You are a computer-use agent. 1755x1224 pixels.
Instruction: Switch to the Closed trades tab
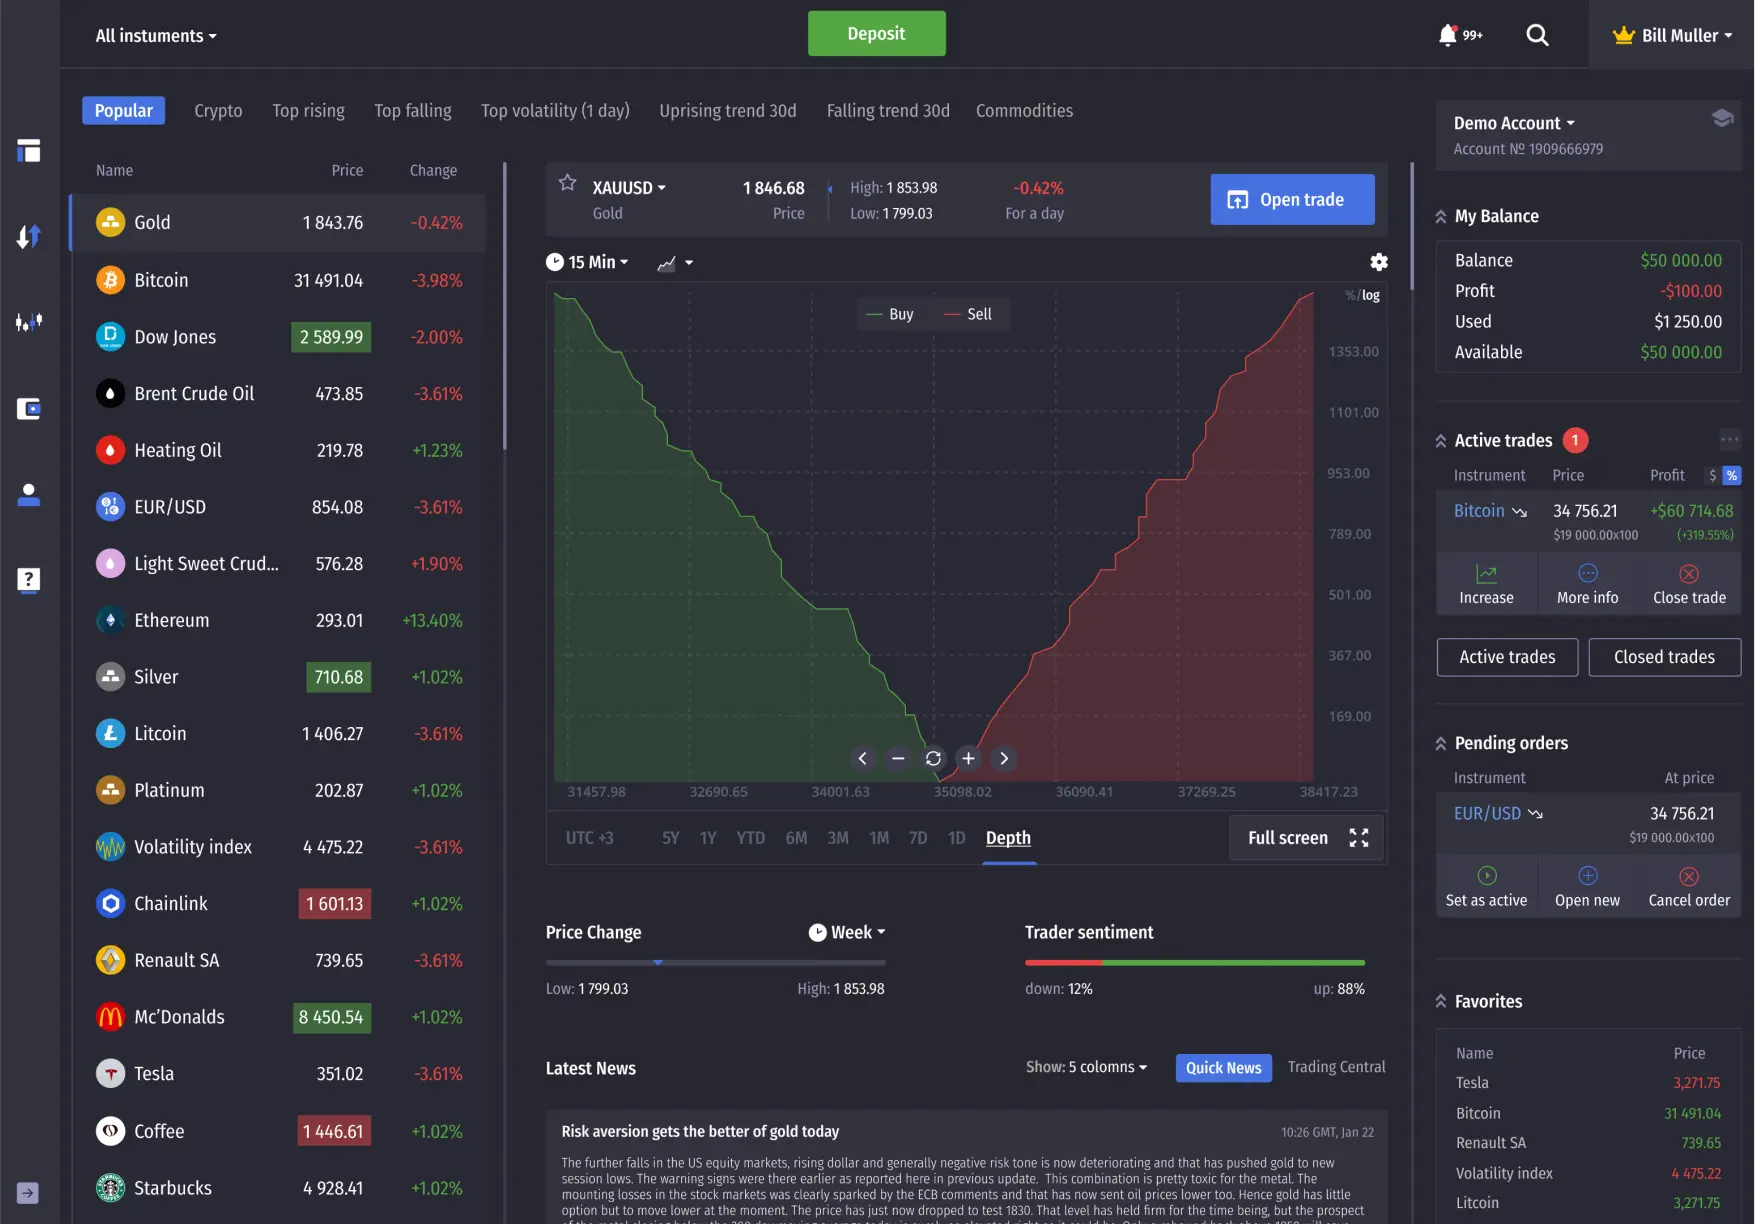point(1664,657)
